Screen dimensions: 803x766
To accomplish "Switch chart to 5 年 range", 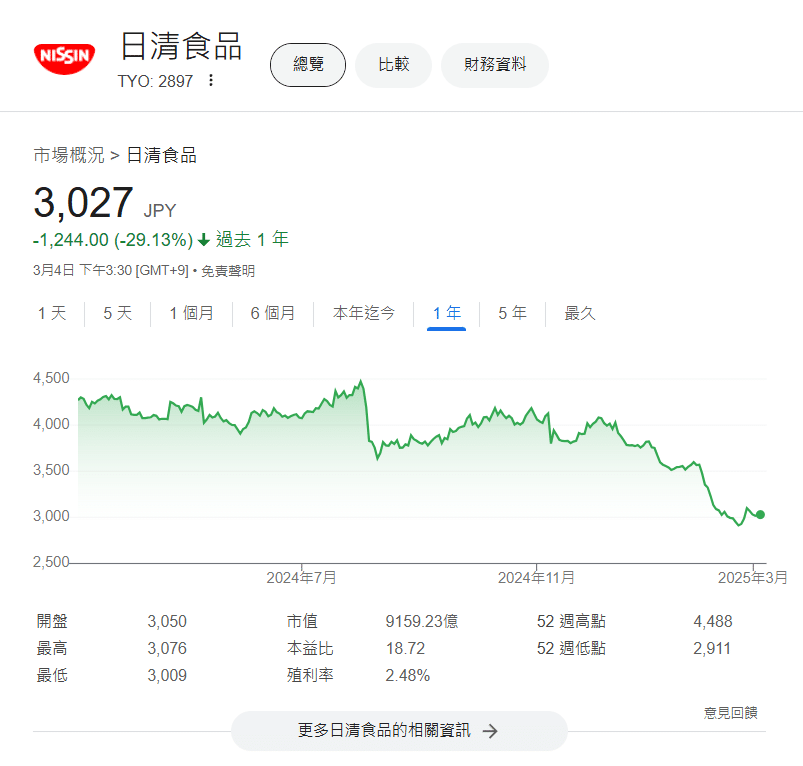I will [513, 313].
